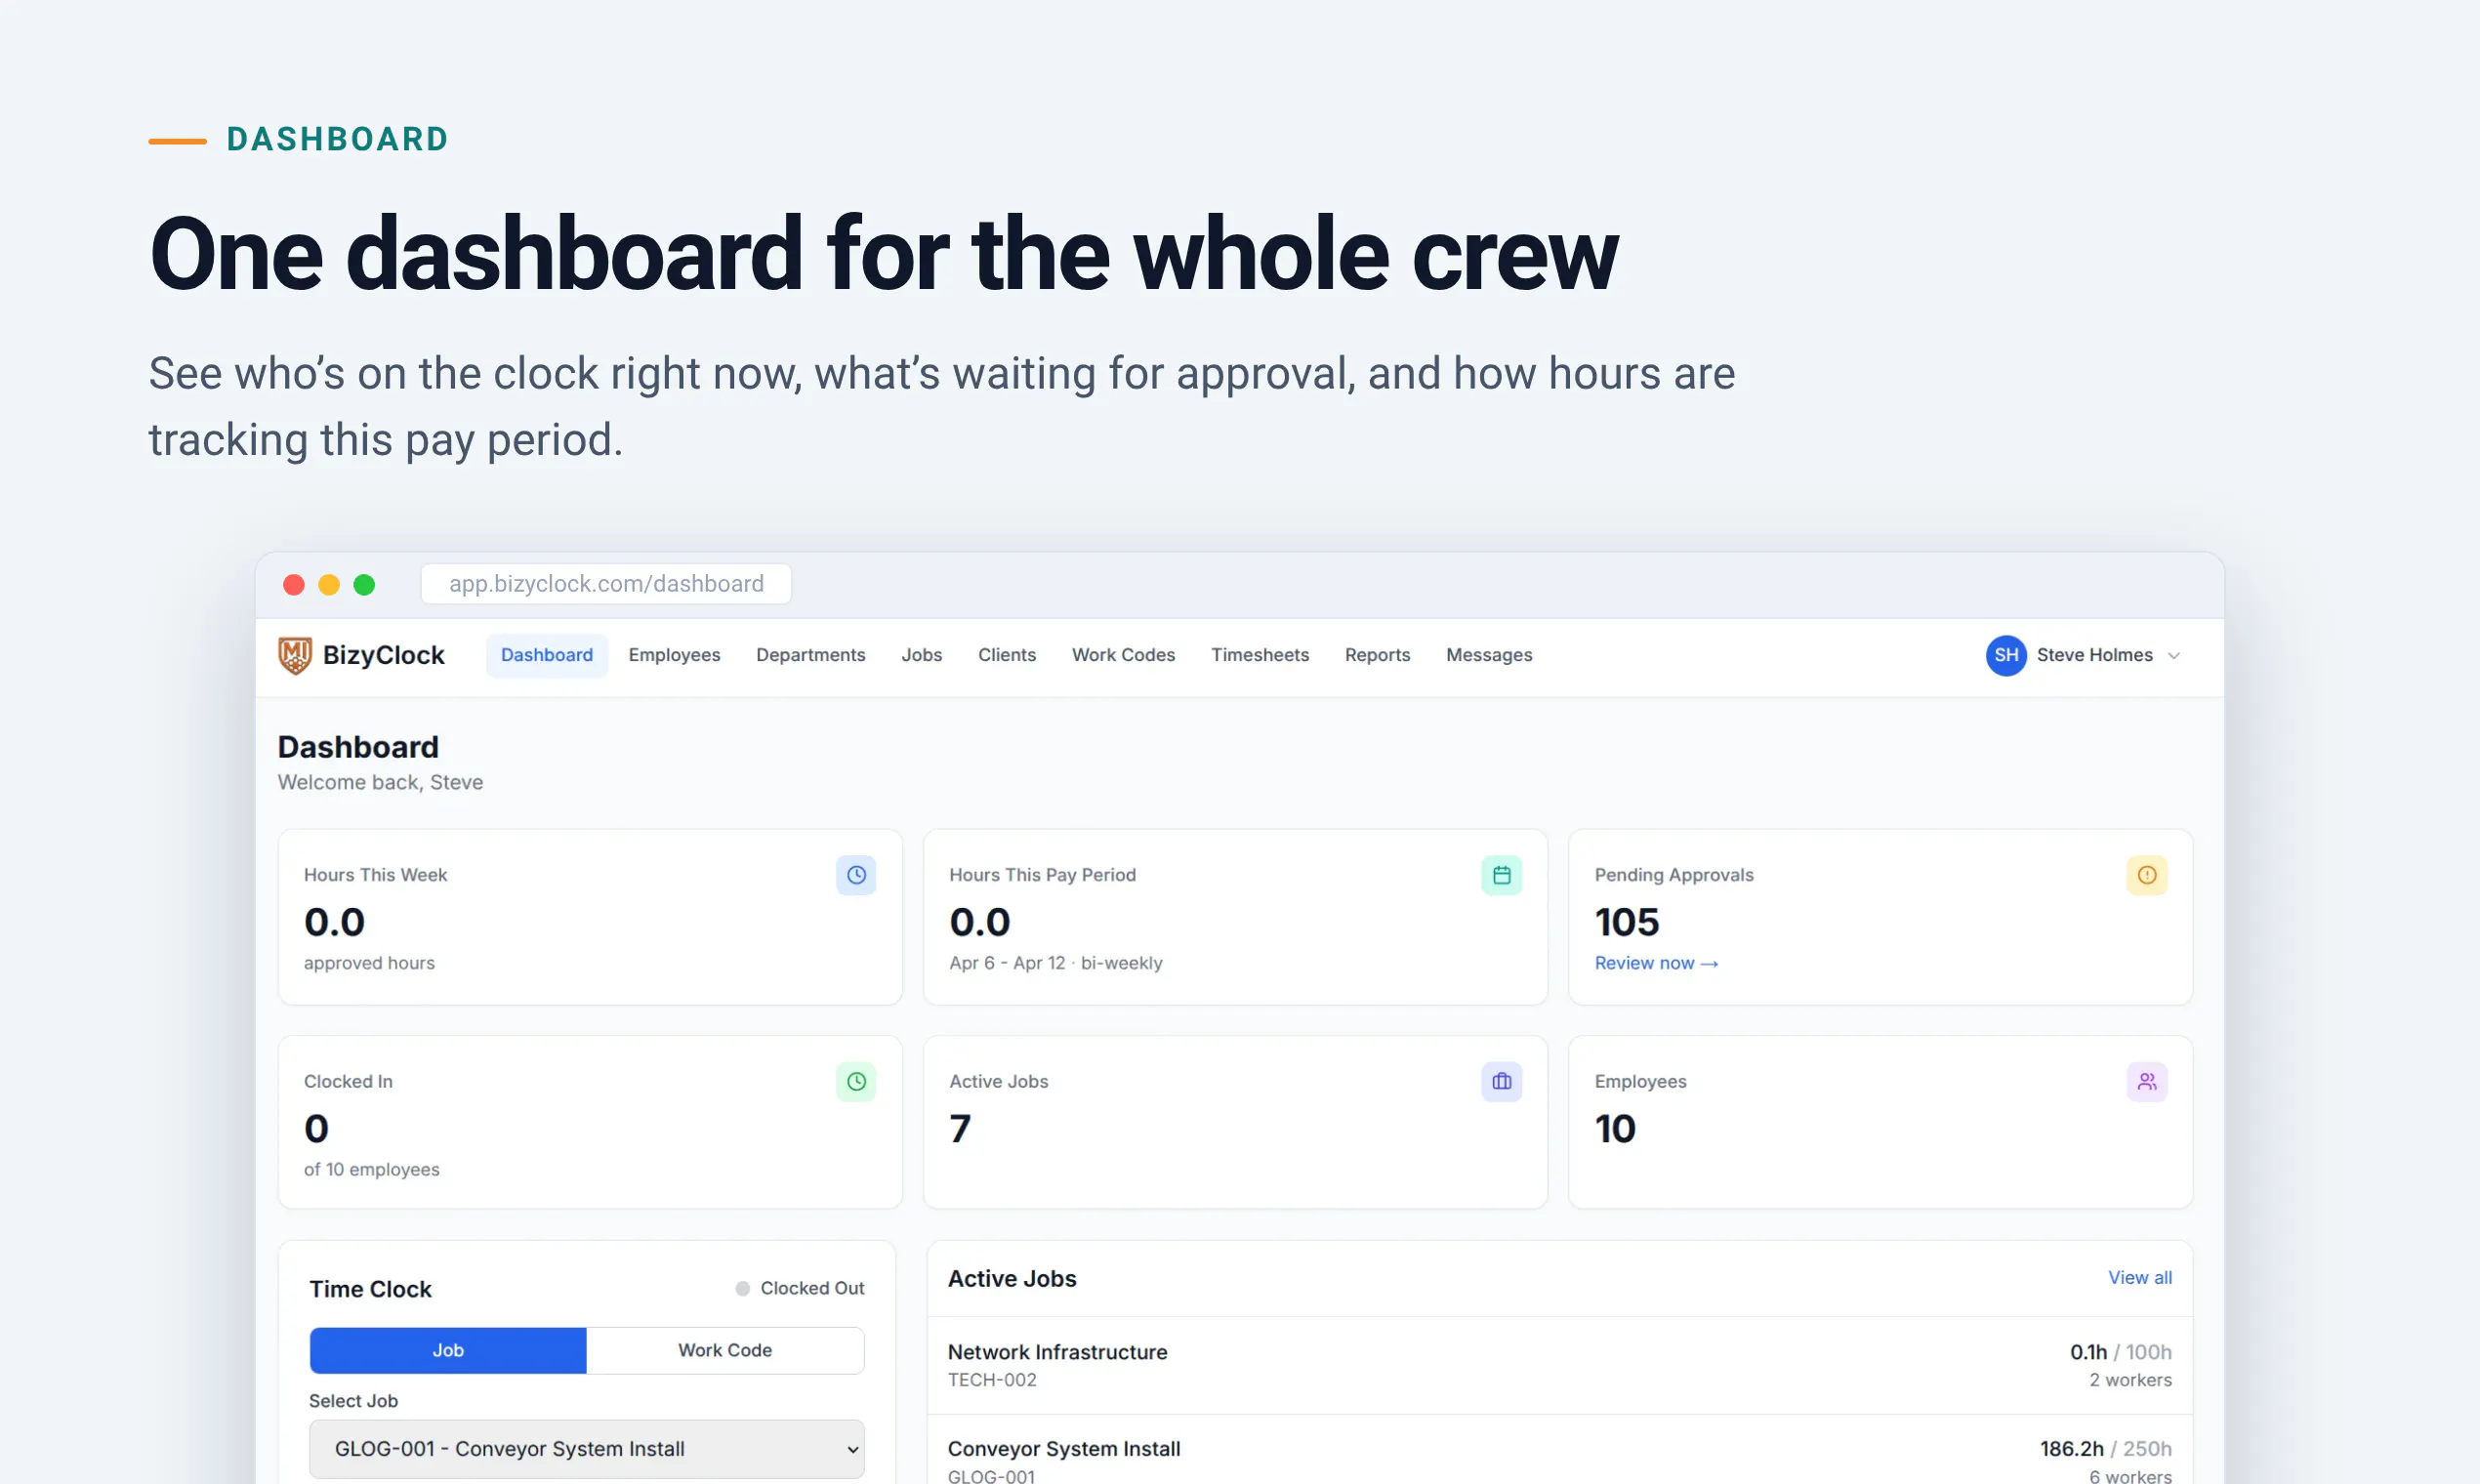The image size is (2480, 1484).
Task: Click the Time Clock heading
Action: tap(370, 1290)
